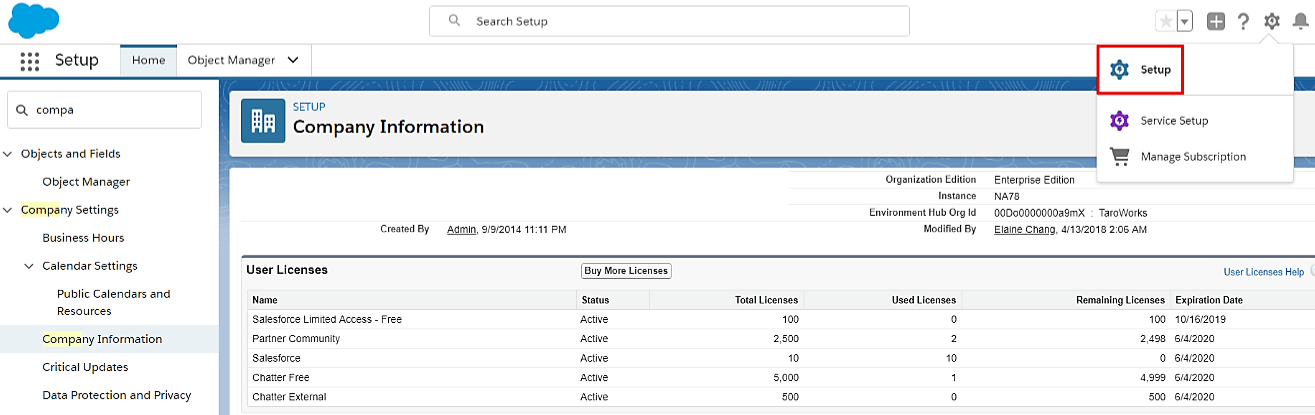
Task: Collapse the Calendar Settings node
Action: click(30, 266)
